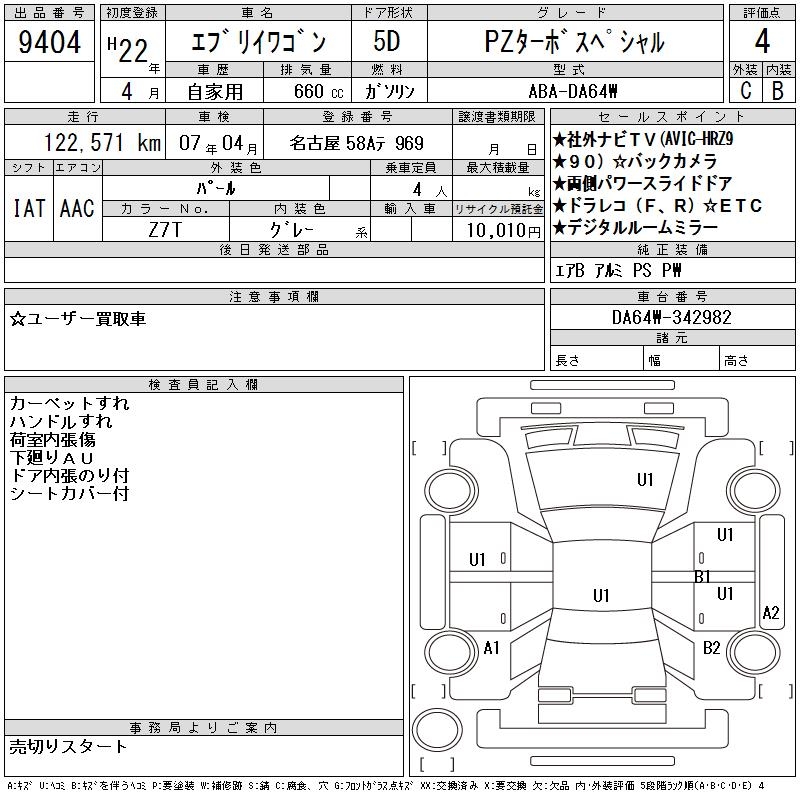Click the seating capacity 4人
800x800 pixels.
coord(430,190)
